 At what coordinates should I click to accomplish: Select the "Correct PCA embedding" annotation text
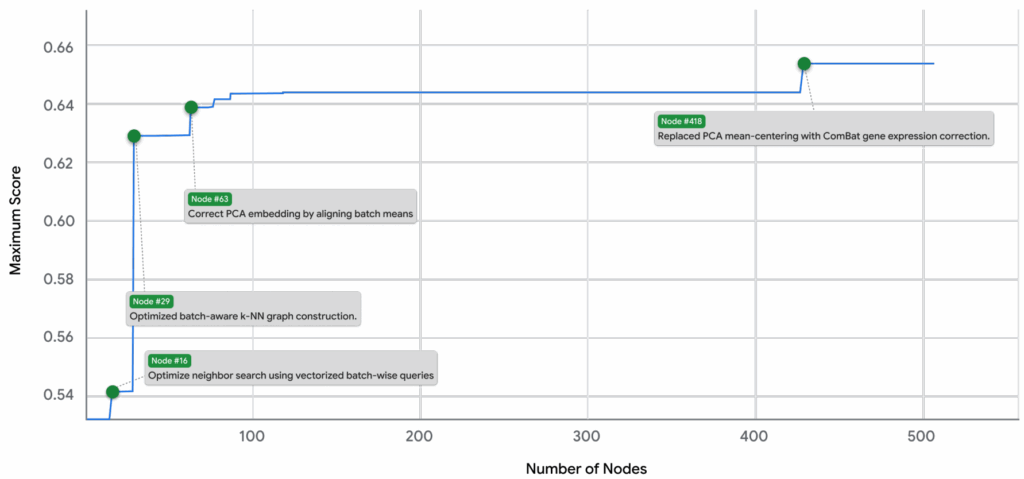[x=300, y=214]
